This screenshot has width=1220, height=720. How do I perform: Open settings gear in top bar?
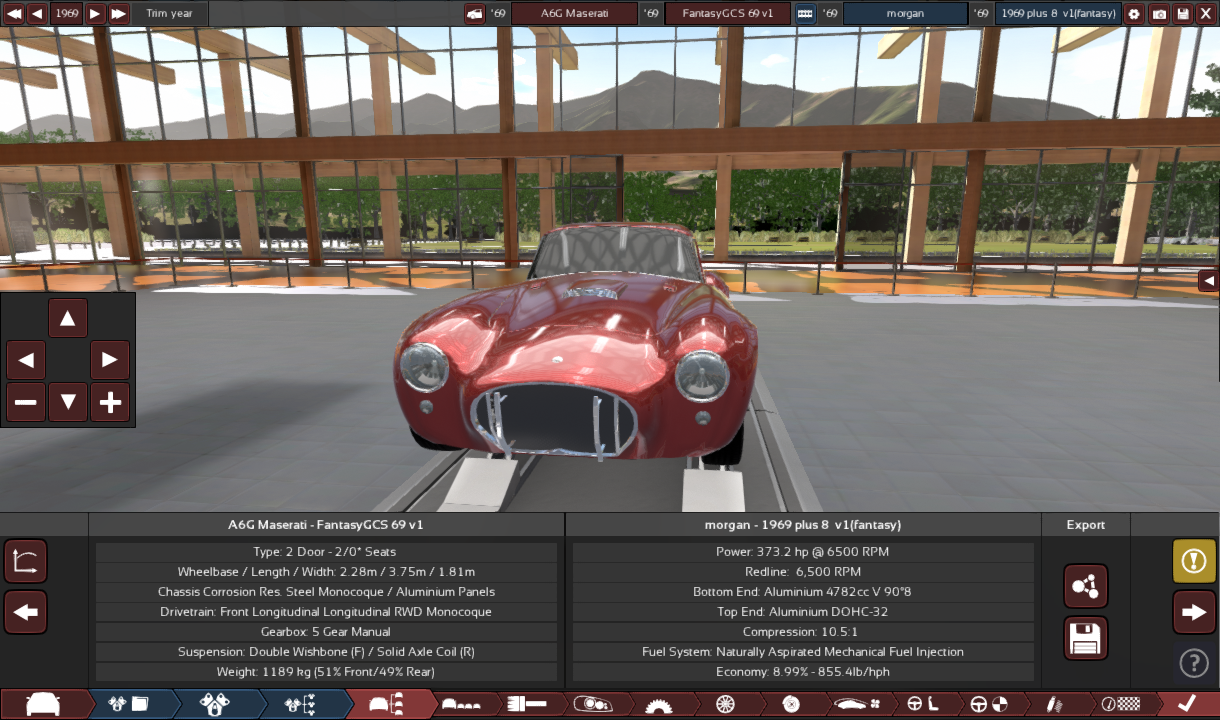point(1134,13)
